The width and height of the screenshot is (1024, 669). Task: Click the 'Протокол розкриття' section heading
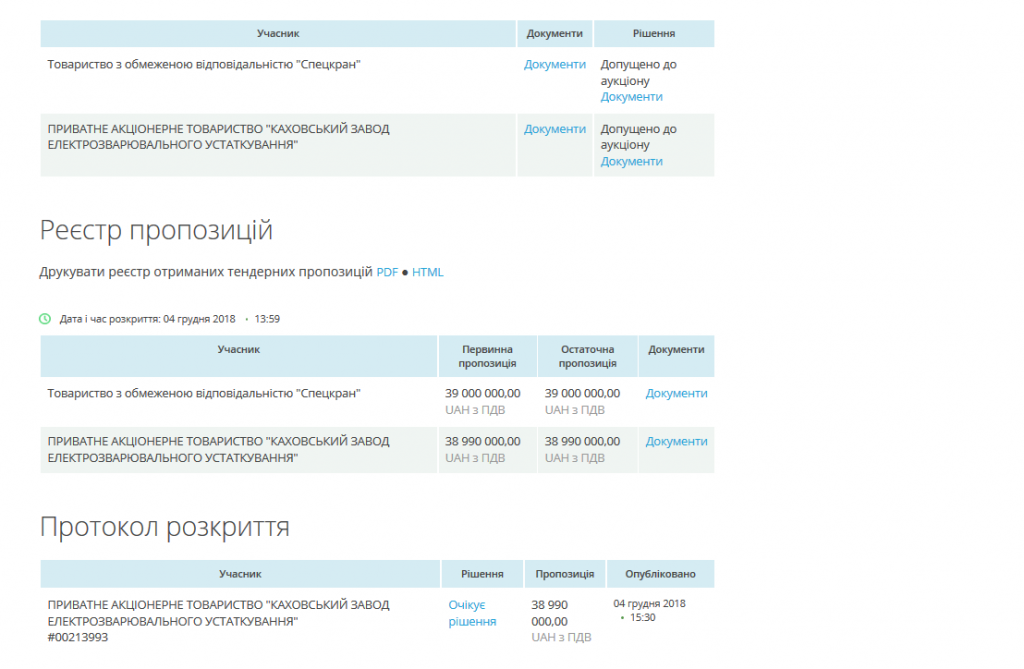[x=165, y=527]
